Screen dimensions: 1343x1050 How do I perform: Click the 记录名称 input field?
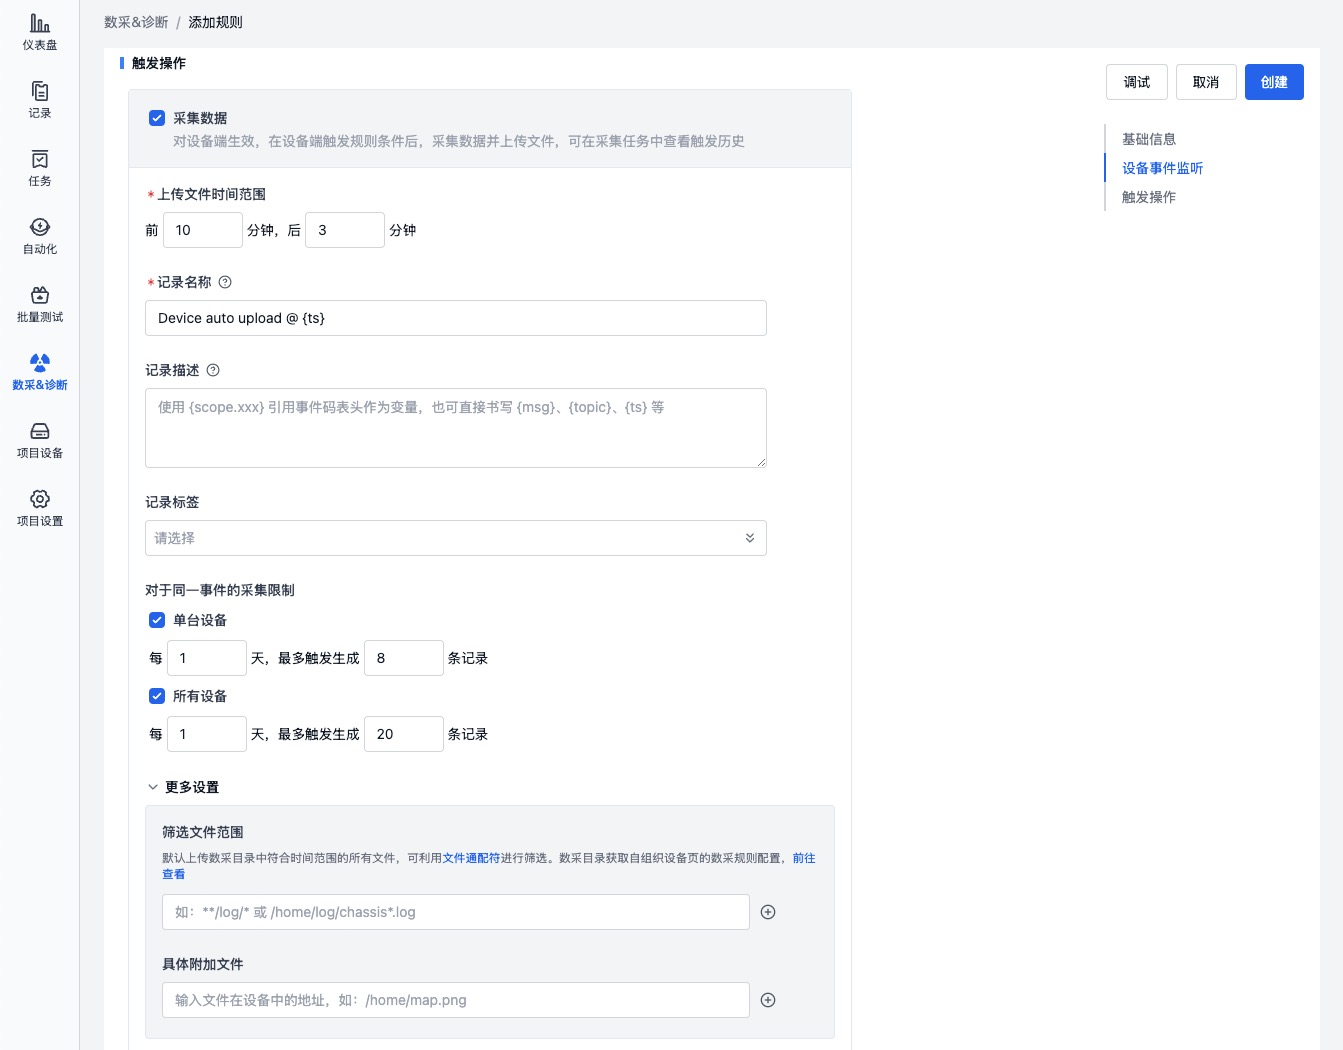click(x=456, y=318)
